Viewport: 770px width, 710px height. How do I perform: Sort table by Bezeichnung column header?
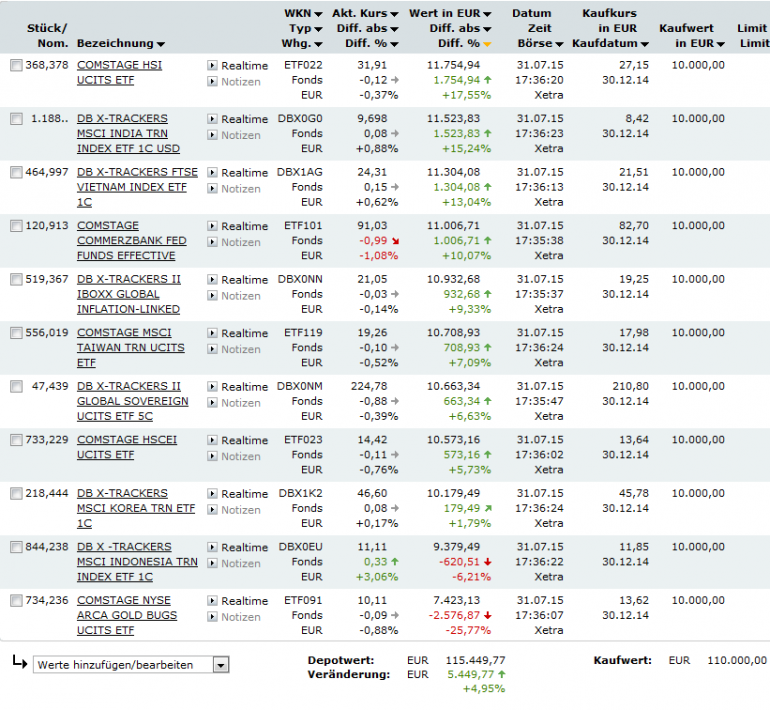point(120,44)
